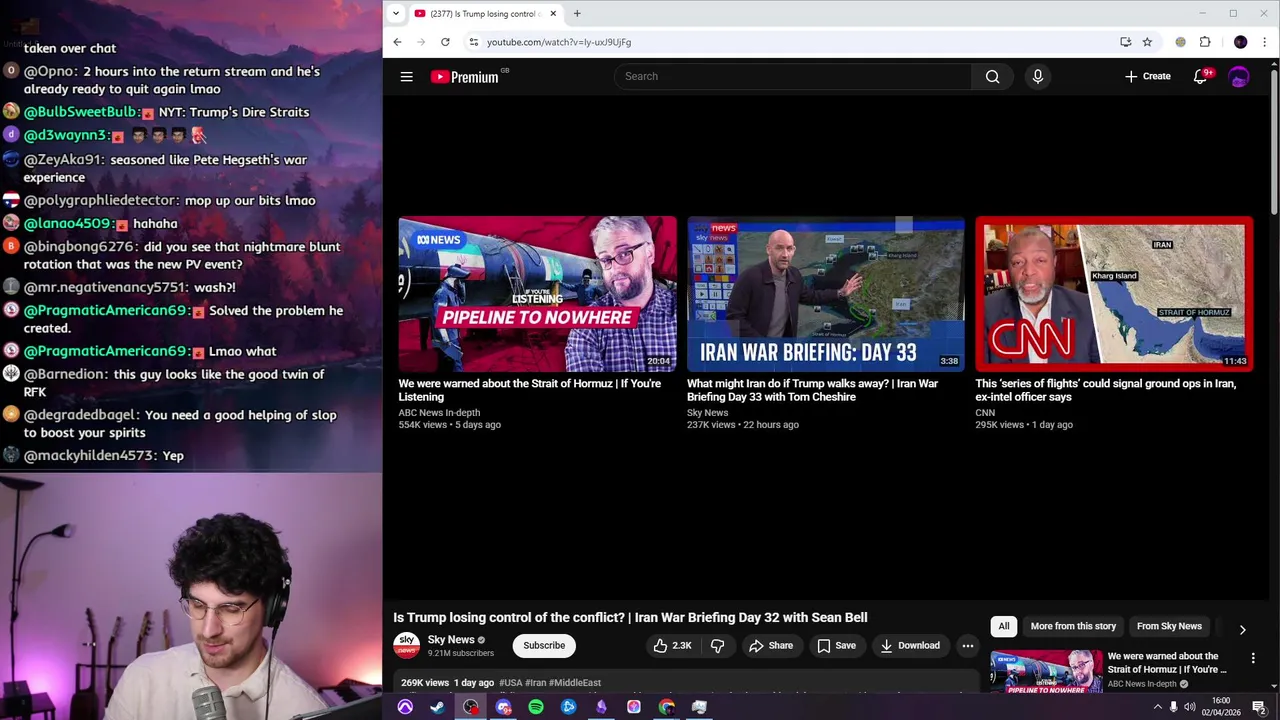The height and width of the screenshot is (720, 1280).
Task: Show hidden system tray icons
Action: [1158, 707]
